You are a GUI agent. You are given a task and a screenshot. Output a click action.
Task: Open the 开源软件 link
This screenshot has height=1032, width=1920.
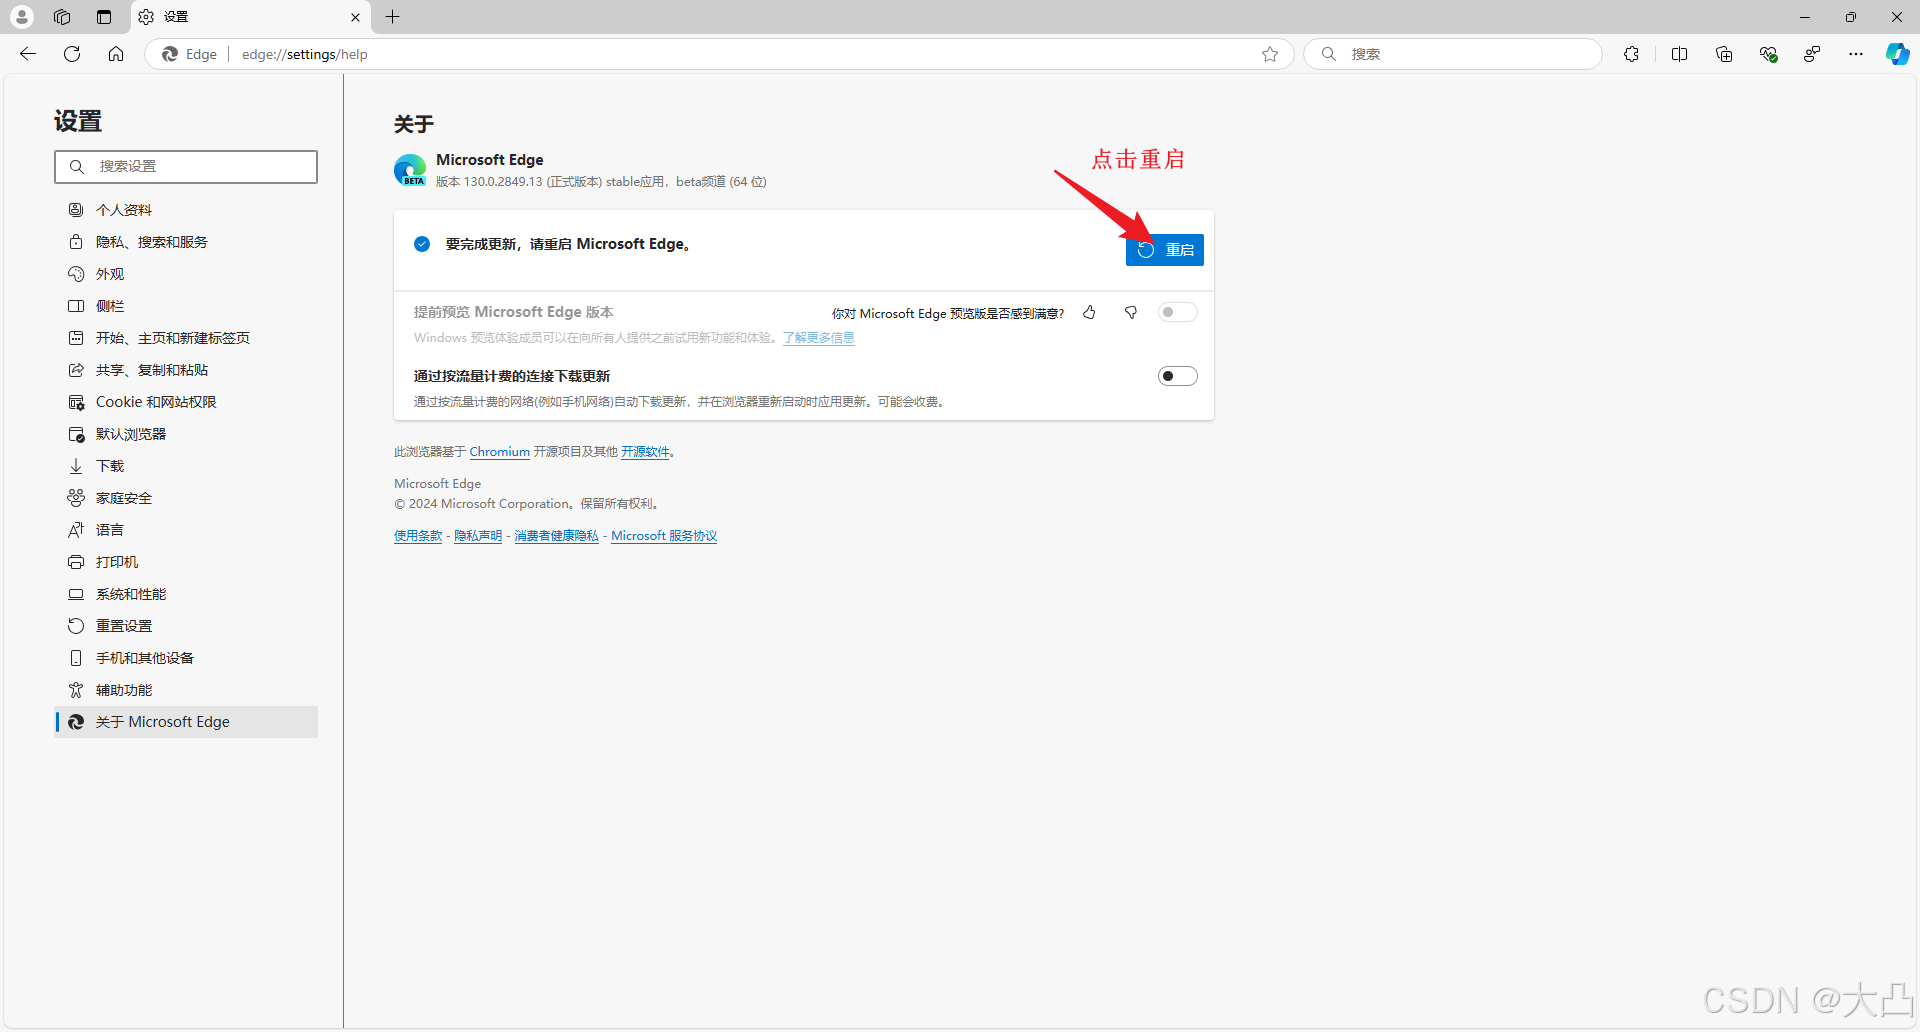[x=645, y=452]
